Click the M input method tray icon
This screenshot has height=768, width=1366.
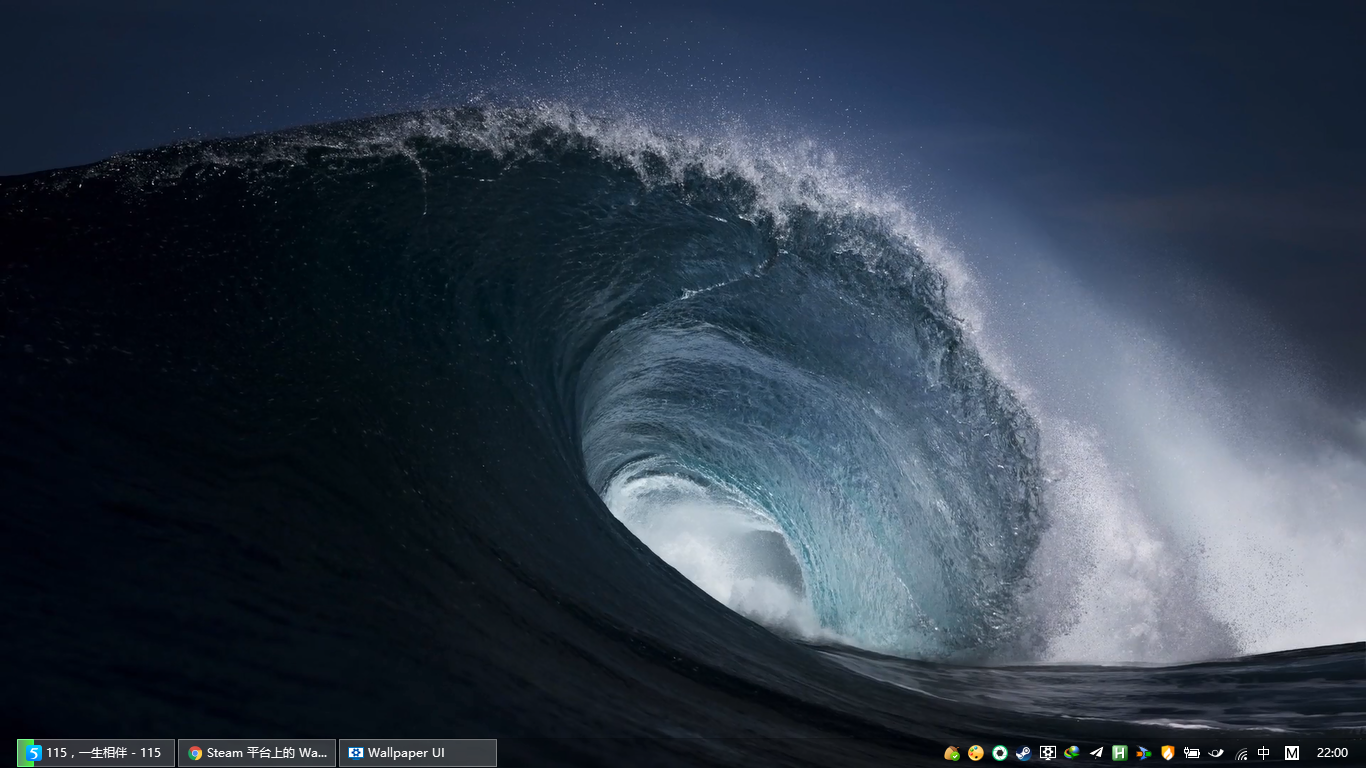[1292, 753]
